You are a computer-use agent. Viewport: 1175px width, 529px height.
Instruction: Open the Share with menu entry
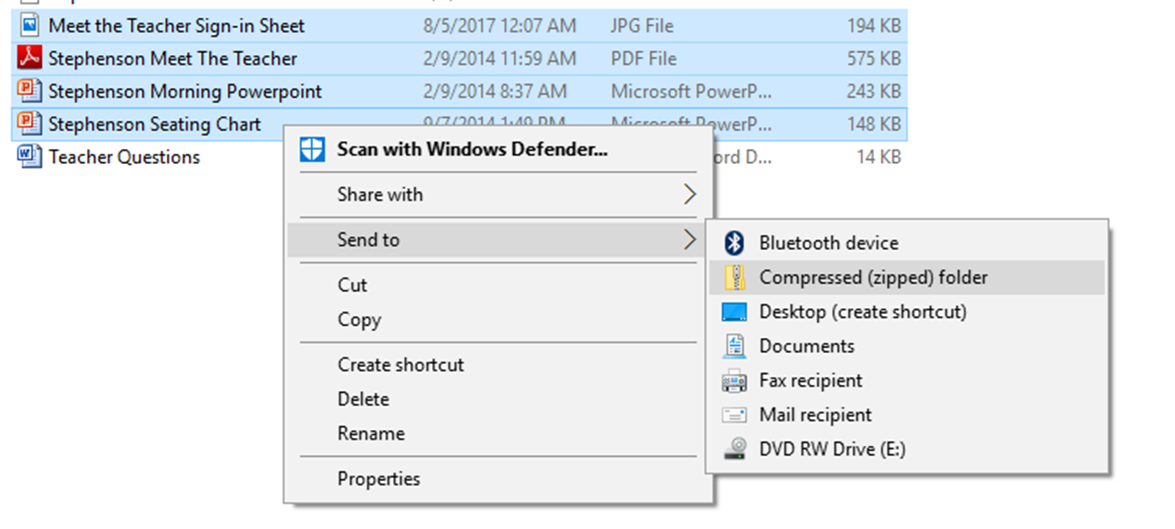(498, 195)
